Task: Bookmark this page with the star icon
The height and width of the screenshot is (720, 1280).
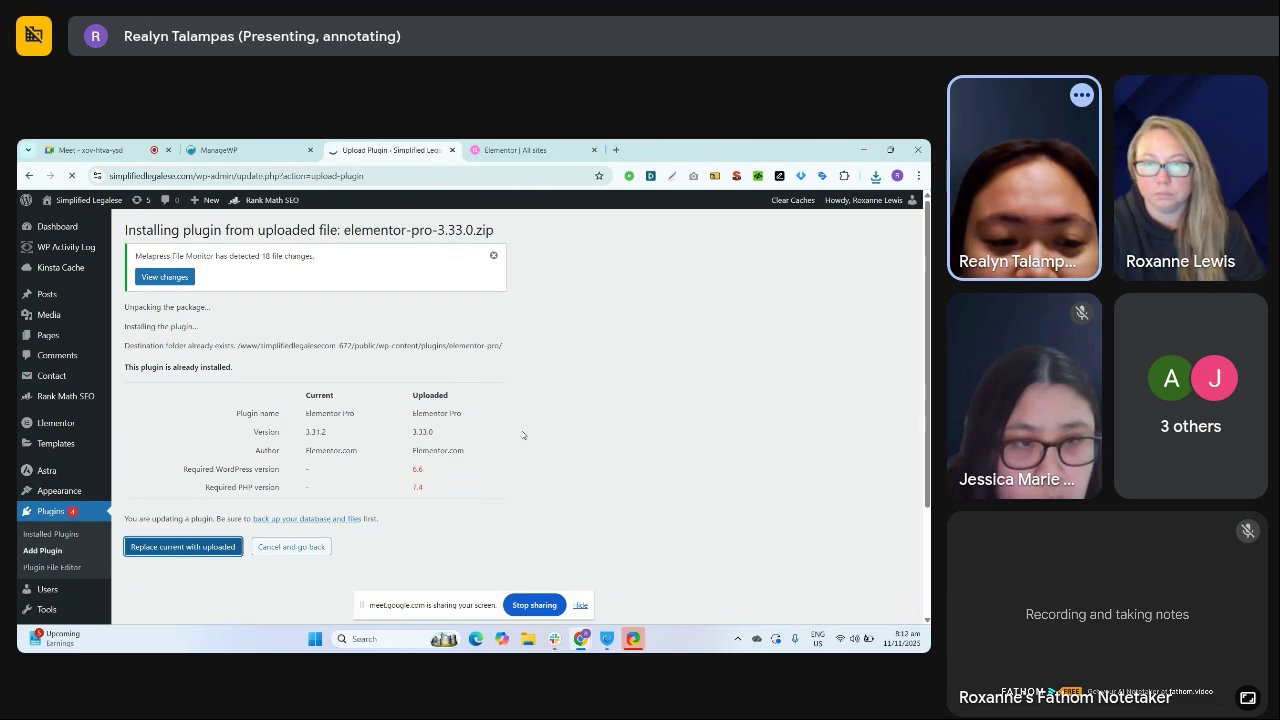Action: [x=599, y=176]
